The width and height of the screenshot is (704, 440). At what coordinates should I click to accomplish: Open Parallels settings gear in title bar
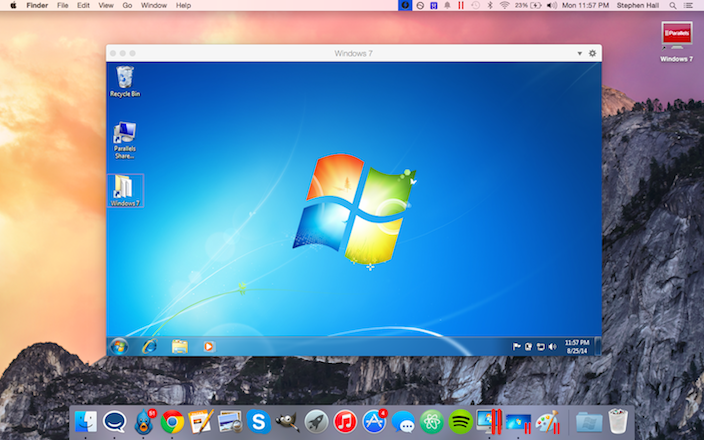coord(593,53)
